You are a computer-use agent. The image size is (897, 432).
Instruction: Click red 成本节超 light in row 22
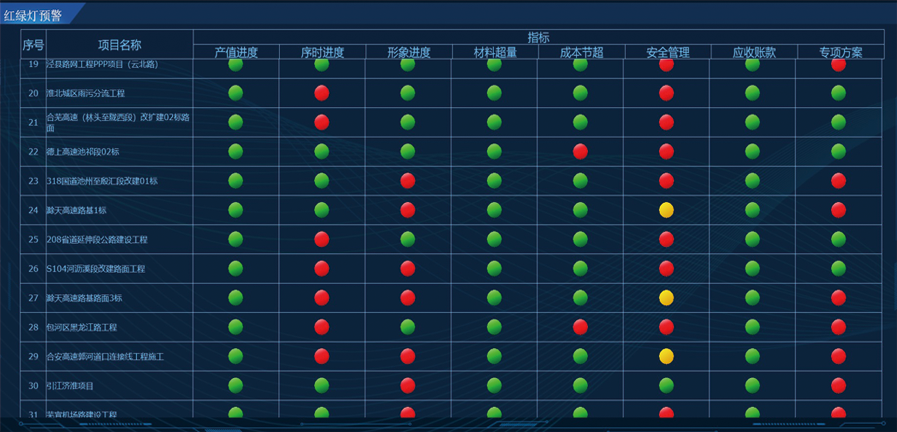(580, 151)
